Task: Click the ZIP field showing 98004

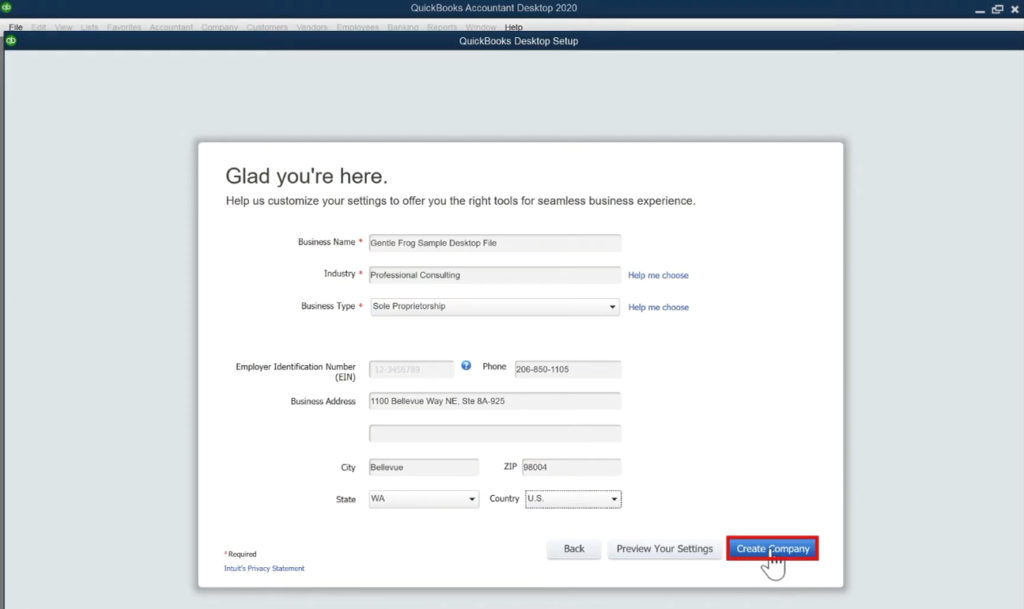Action: [571, 467]
